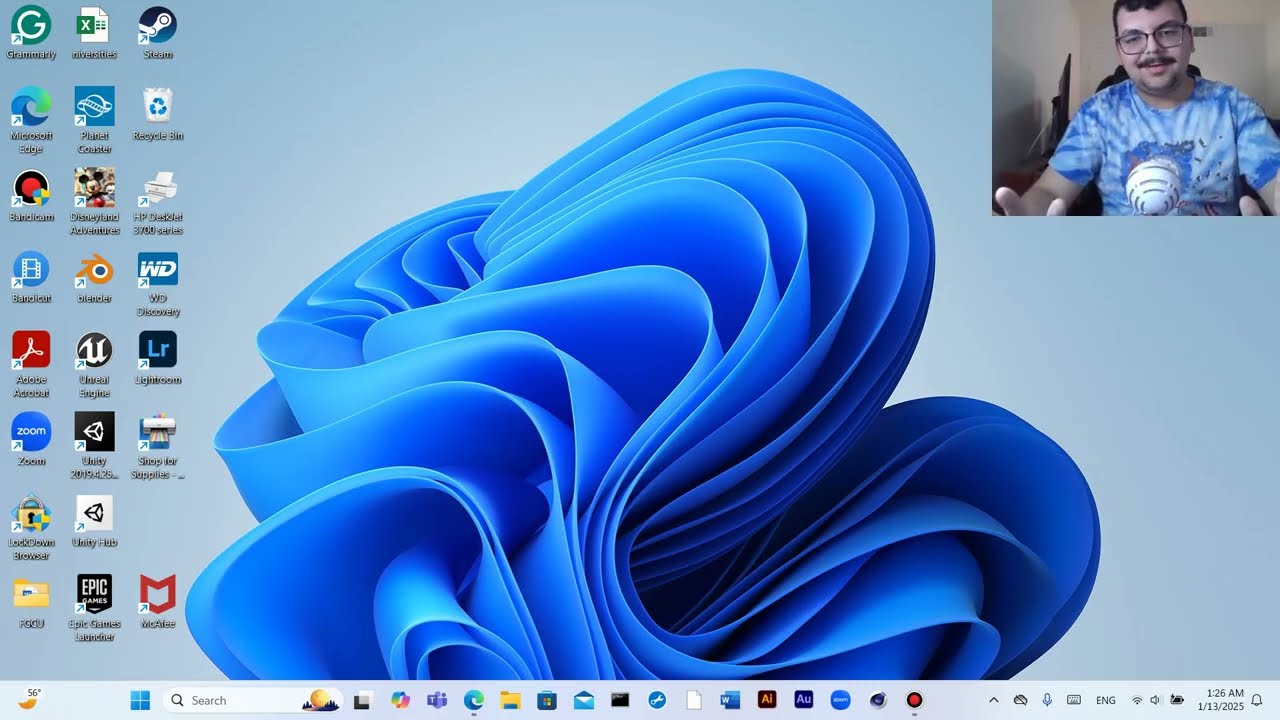
Task: Toggle the microphone icon in system tray
Action: (1047, 700)
